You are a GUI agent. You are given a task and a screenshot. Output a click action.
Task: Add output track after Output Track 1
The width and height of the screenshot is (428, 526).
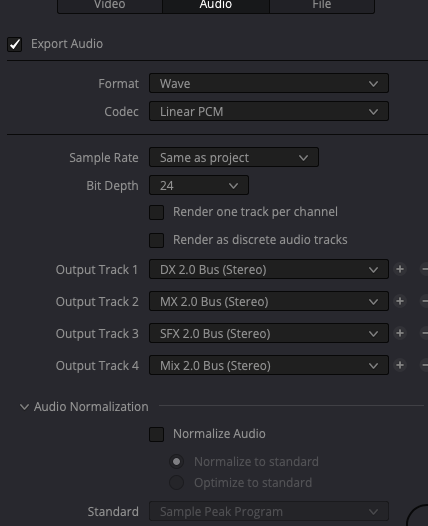coord(400,269)
